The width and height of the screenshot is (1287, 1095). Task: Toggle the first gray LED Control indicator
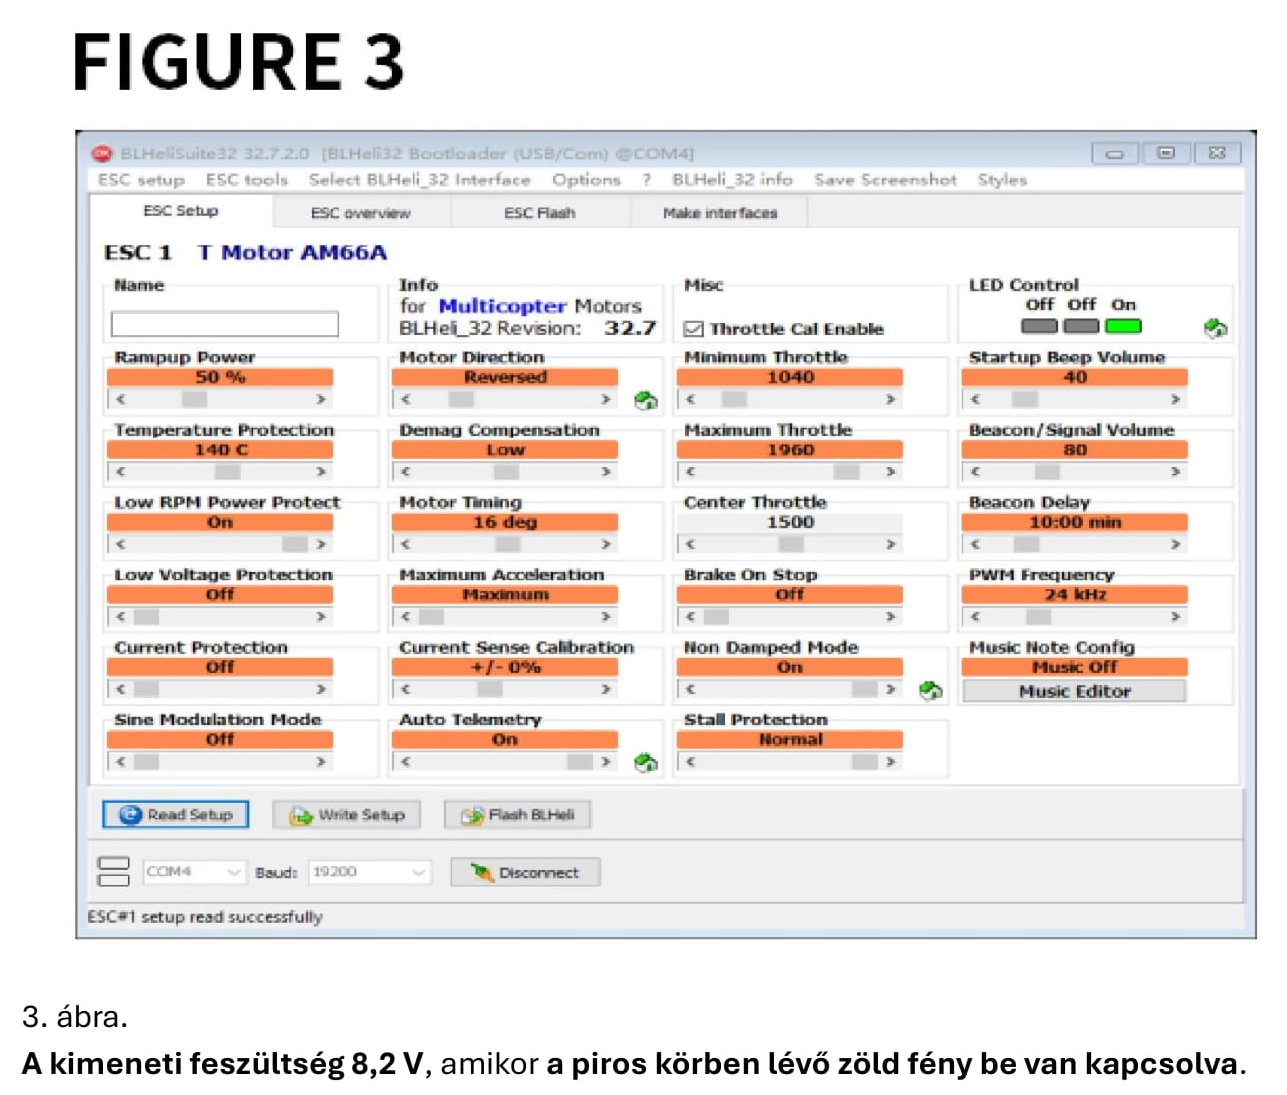(1039, 326)
